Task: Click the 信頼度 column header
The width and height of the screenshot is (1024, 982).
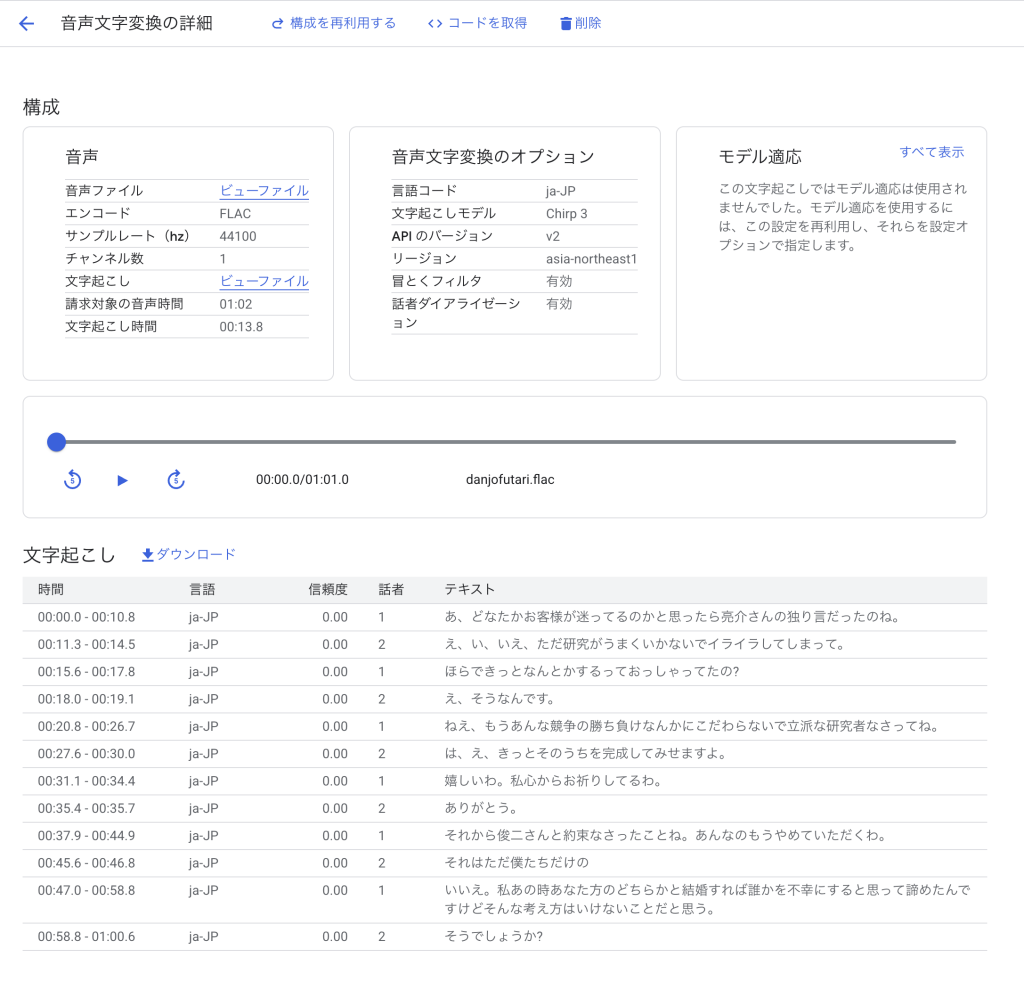Action: tap(327, 590)
